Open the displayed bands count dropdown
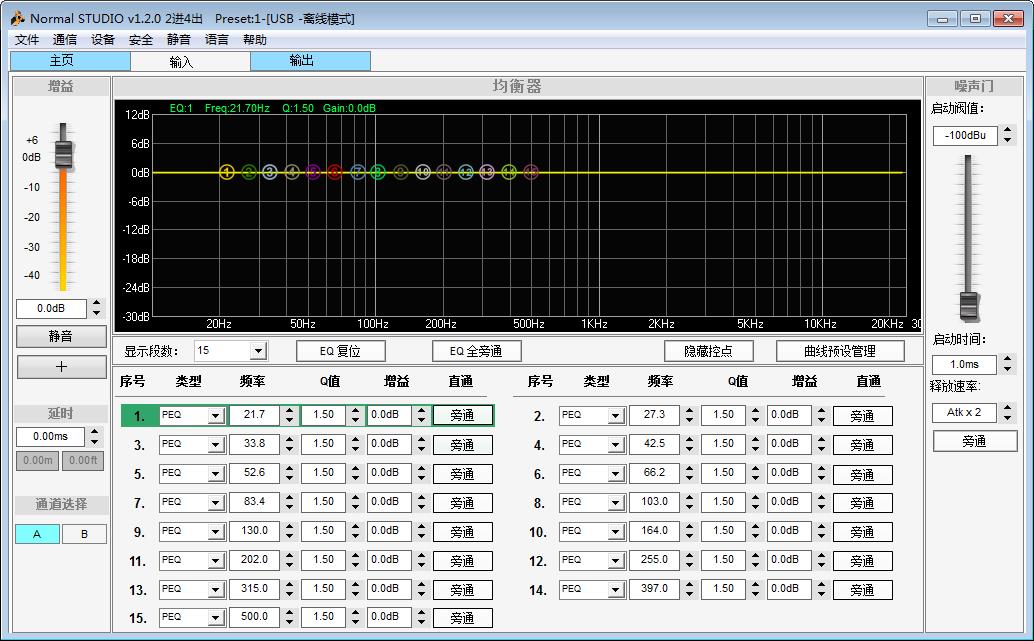Viewport: 1034px width, 641px height. pyautogui.click(x=258, y=351)
